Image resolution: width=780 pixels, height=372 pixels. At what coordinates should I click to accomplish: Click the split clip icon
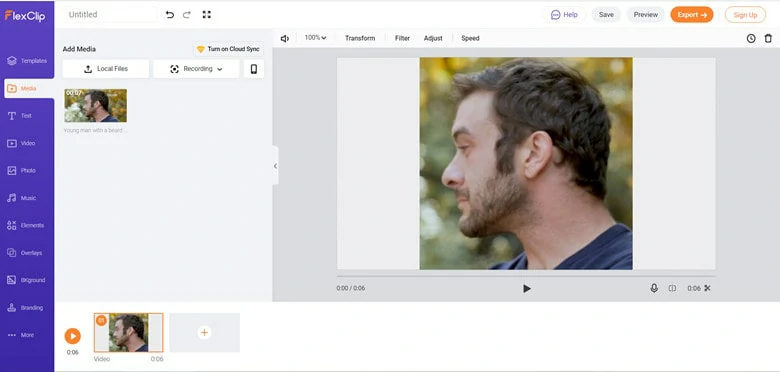(672, 288)
